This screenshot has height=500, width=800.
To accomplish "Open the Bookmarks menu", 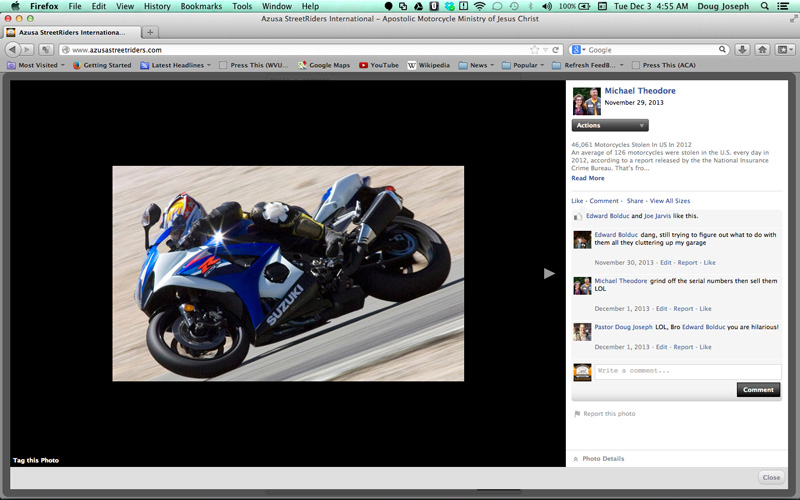I will pos(201,6).
